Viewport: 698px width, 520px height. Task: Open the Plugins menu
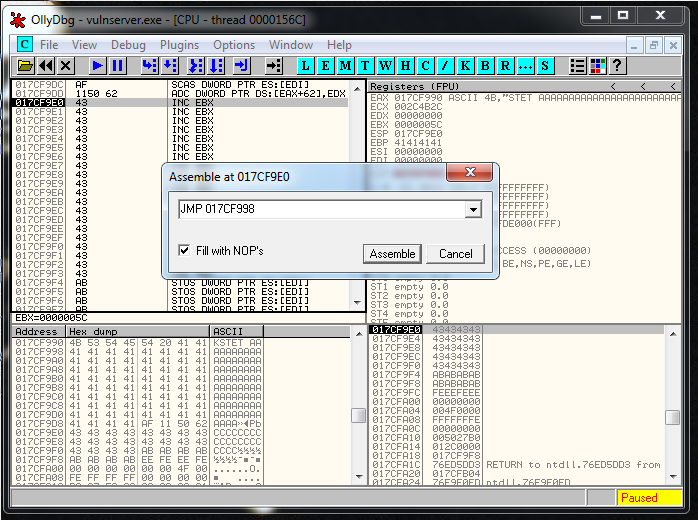(179, 45)
